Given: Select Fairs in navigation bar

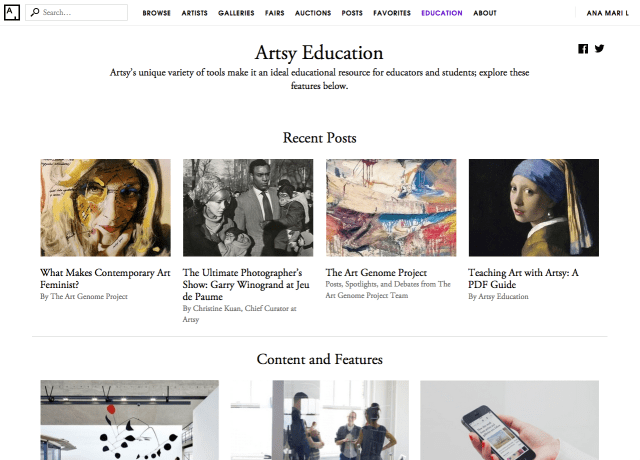Looking at the screenshot, I should [274, 13].
